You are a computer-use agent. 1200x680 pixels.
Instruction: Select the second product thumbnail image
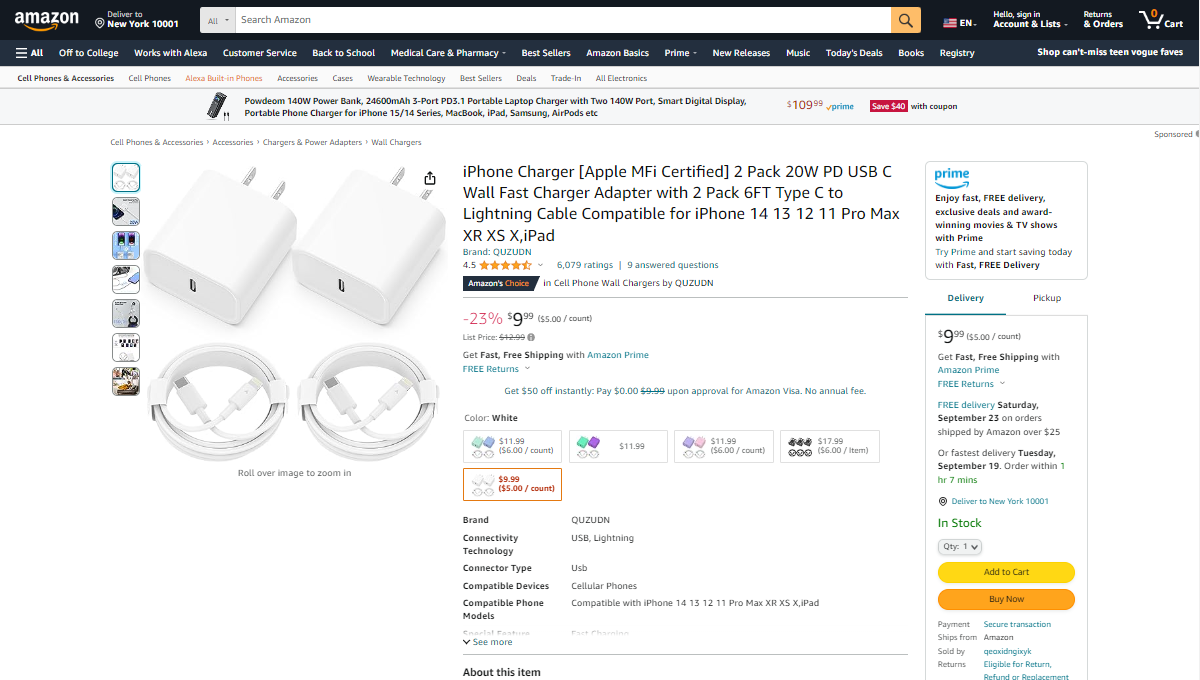(x=126, y=212)
